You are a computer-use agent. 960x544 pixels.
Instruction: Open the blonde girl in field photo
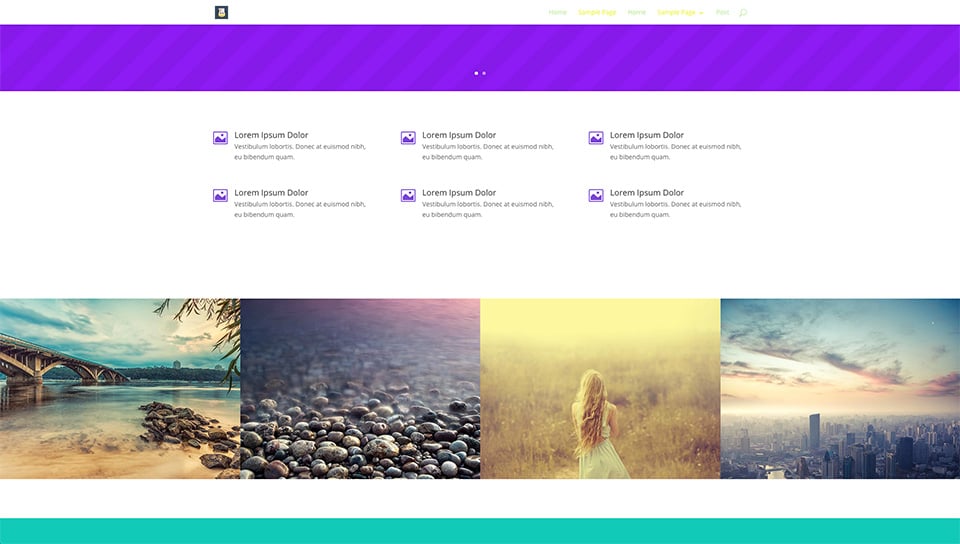pyautogui.click(x=600, y=388)
